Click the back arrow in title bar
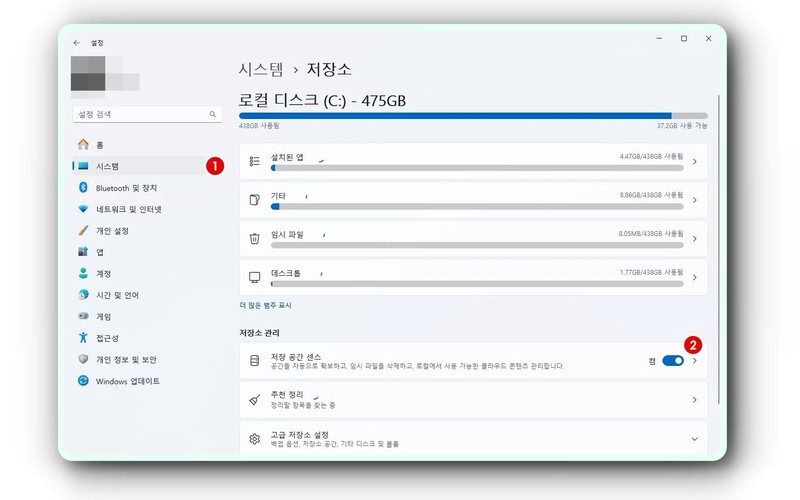Image resolution: width=800 pixels, height=500 pixels. click(x=77, y=43)
